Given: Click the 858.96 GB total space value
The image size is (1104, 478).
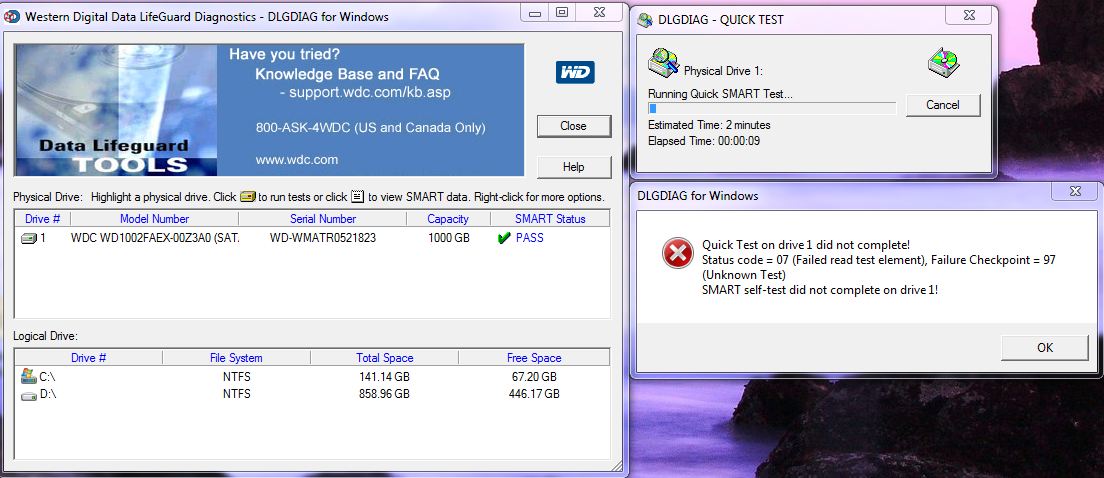Looking at the screenshot, I should [x=384, y=394].
